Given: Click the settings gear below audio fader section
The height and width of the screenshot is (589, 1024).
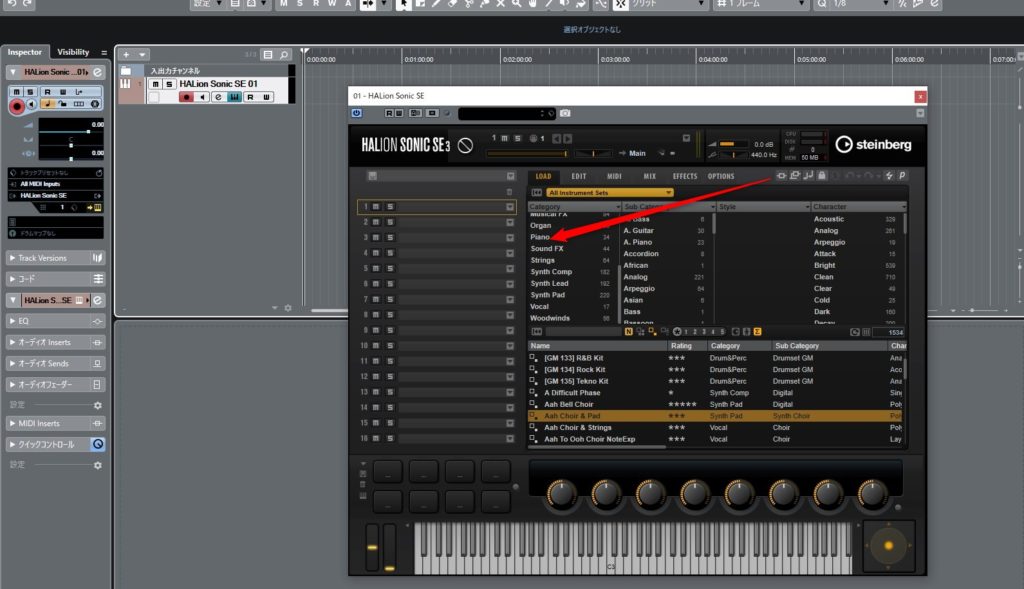Looking at the screenshot, I should tap(97, 406).
